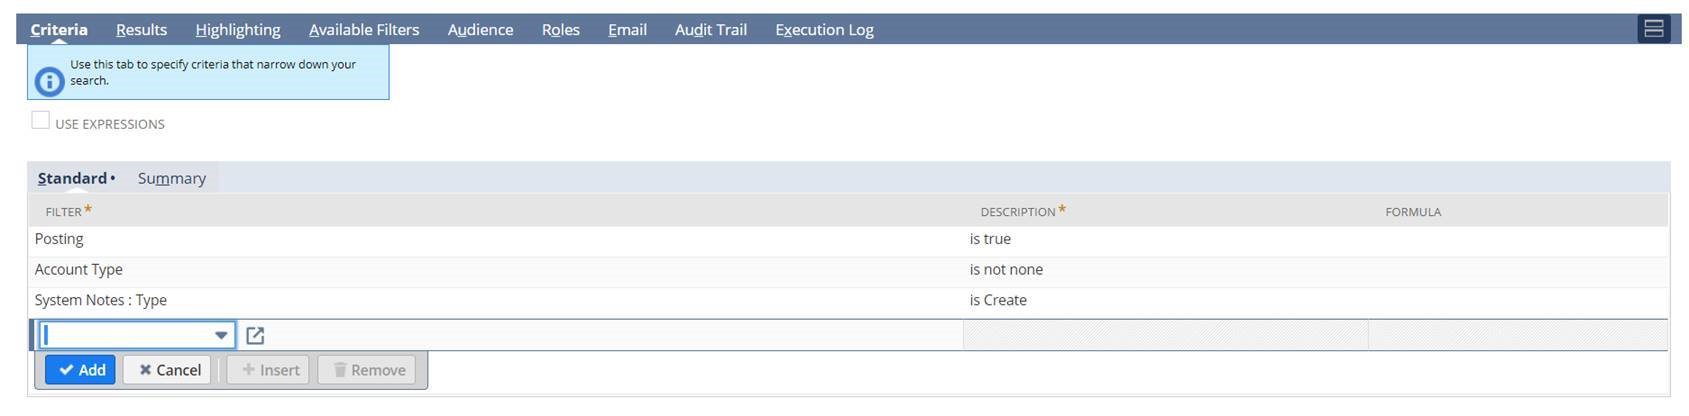Go to the Available Filters tab
The width and height of the screenshot is (1689, 416).
[x=364, y=30]
